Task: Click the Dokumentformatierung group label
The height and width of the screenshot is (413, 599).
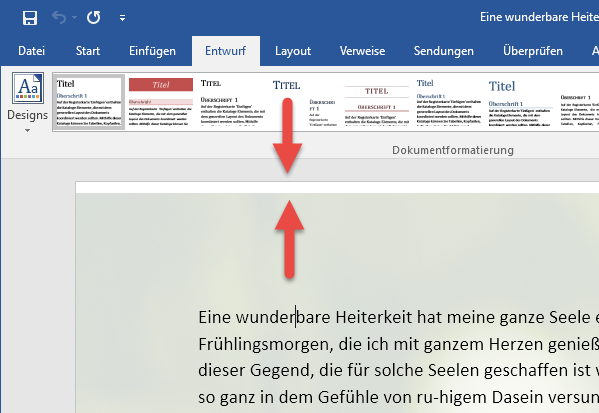Action: (453, 150)
